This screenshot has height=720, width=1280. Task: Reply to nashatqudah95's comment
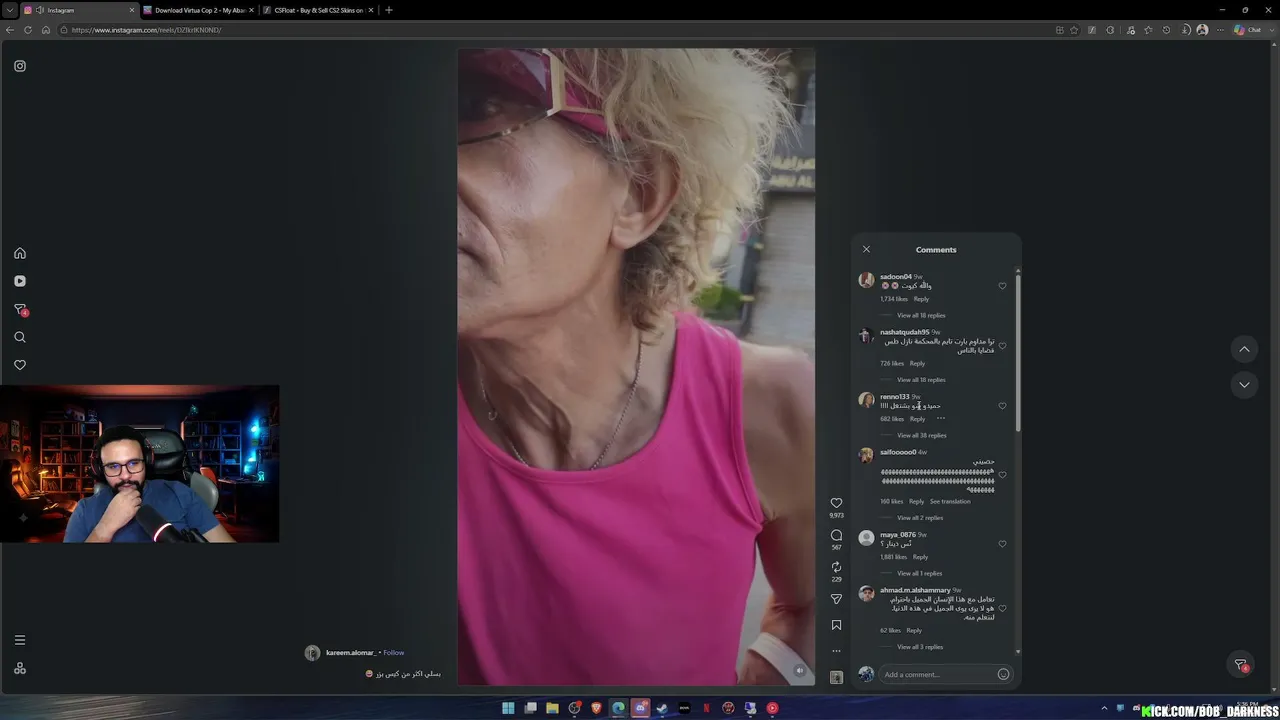[917, 363]
